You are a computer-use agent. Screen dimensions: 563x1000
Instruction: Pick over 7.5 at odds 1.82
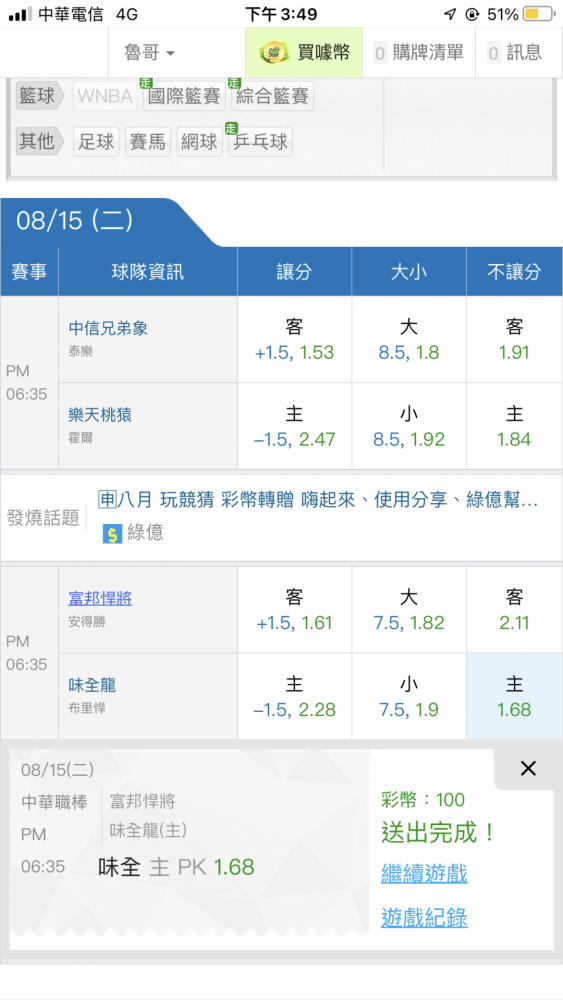[409, 610]
